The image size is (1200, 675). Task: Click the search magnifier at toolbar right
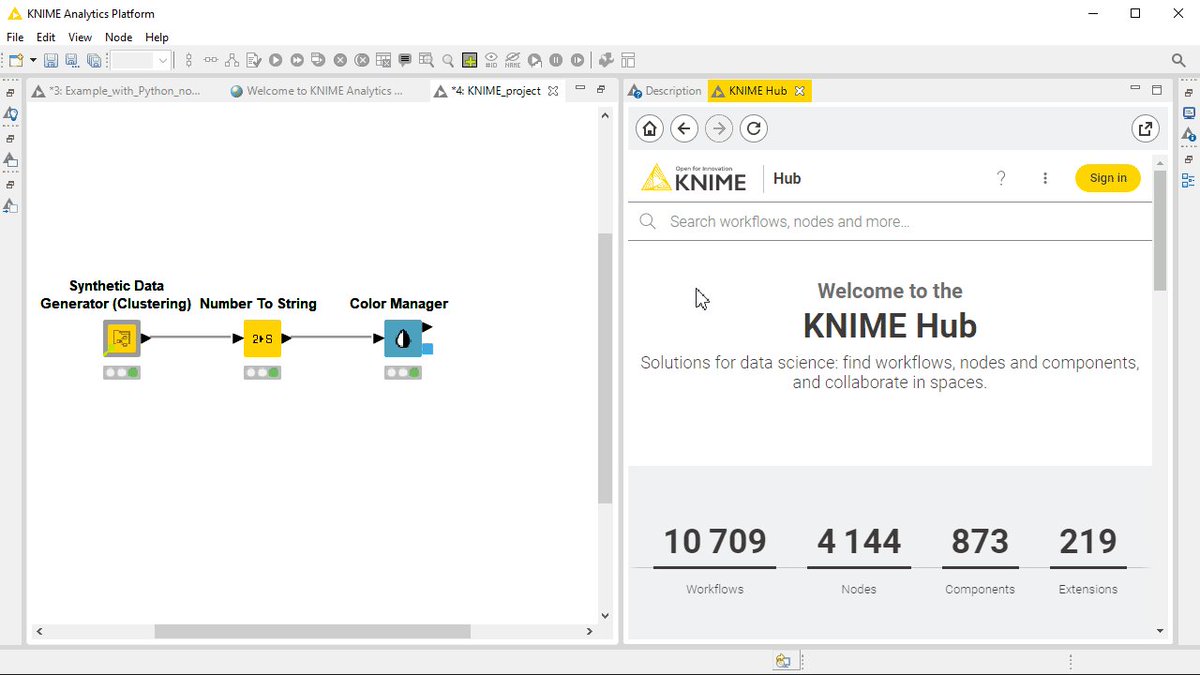tap(1179, 60)
